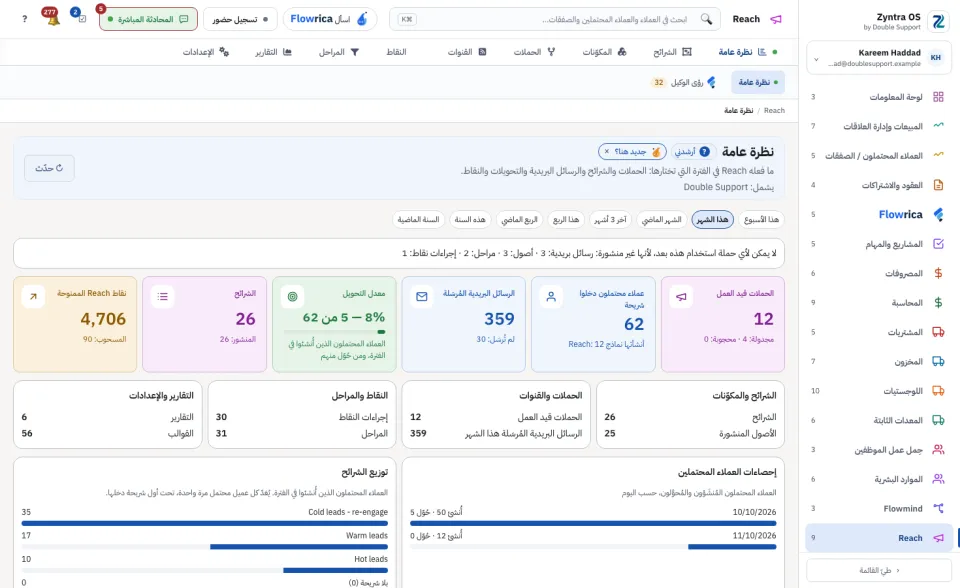Select the هذا الربع period filter
The width and height of the screenshot is (960, 588).
pos(566,219)
